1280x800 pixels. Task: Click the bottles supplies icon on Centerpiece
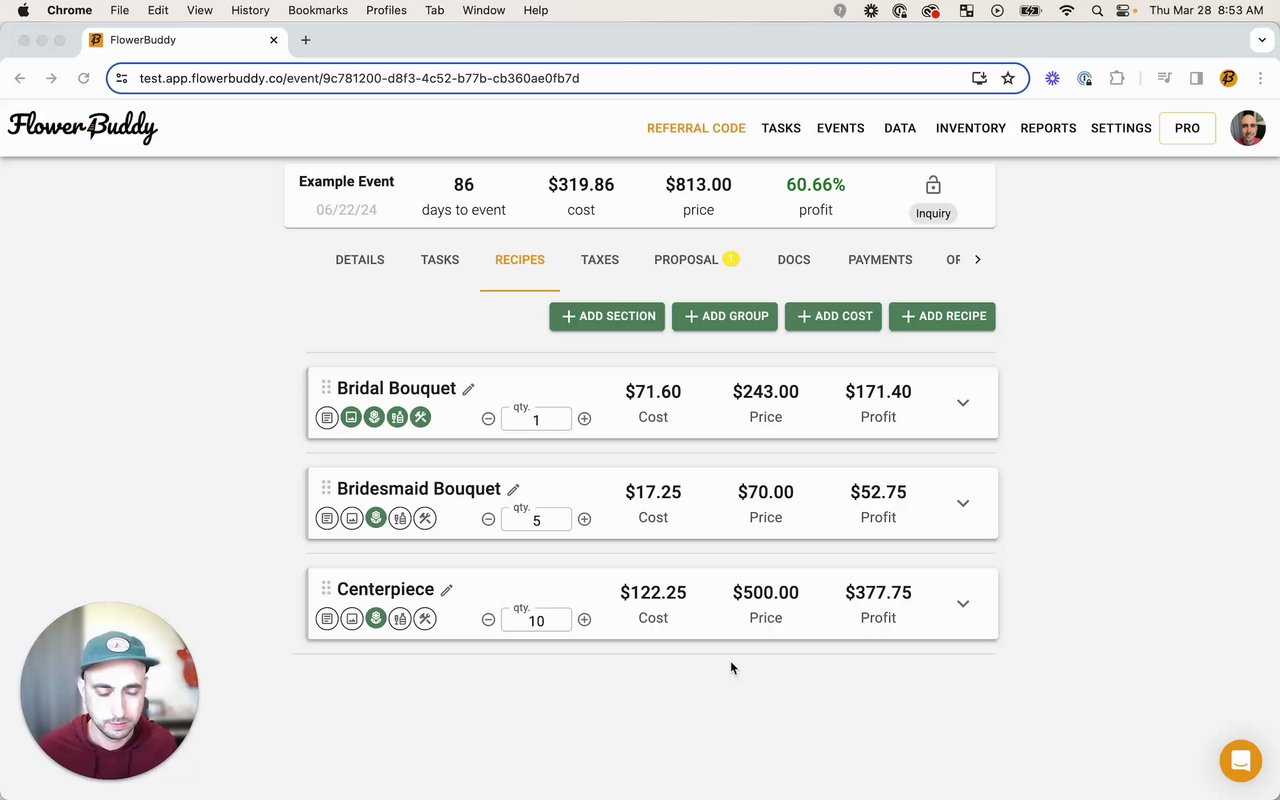coord(400,619)
